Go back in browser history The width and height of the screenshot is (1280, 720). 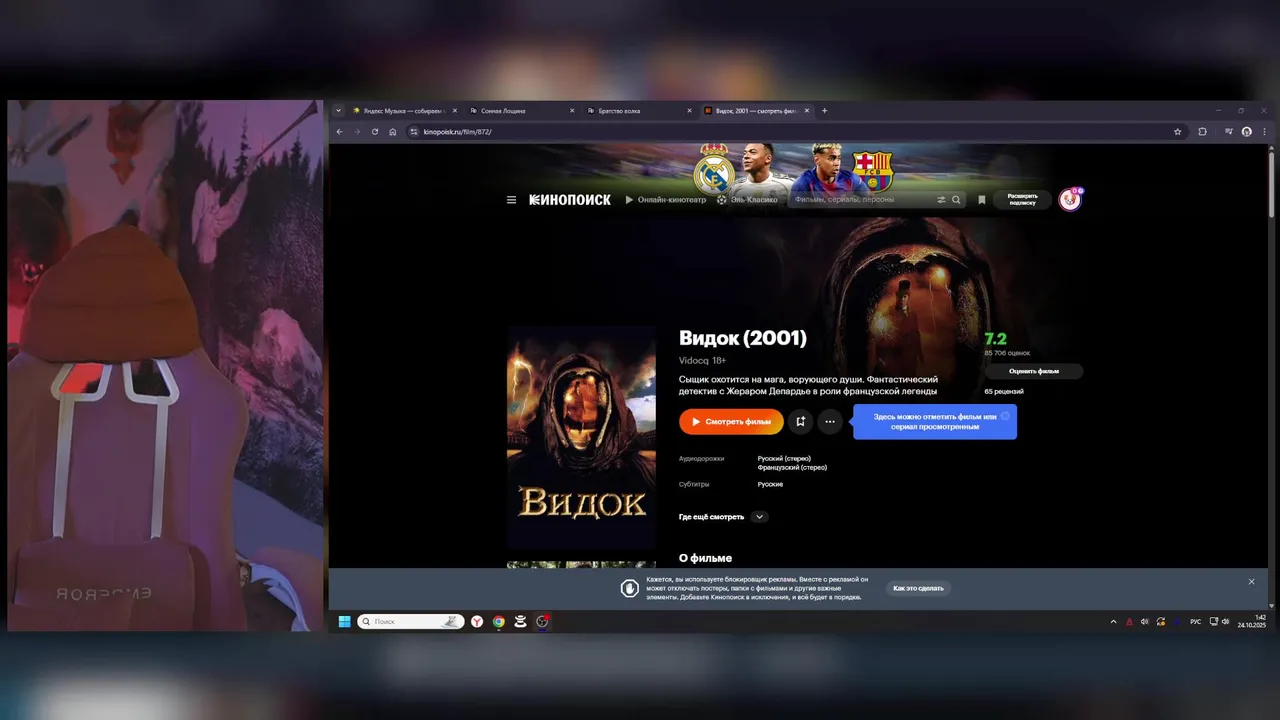(339, 132)
